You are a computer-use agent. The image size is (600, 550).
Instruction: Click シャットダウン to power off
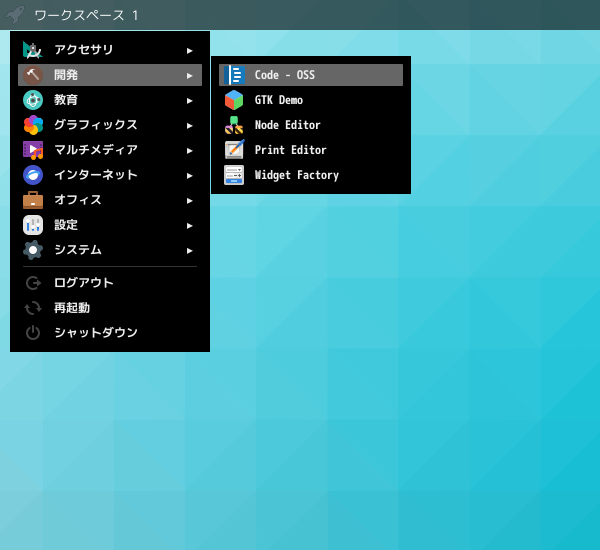pyautogui.click(x=96, y=333)
